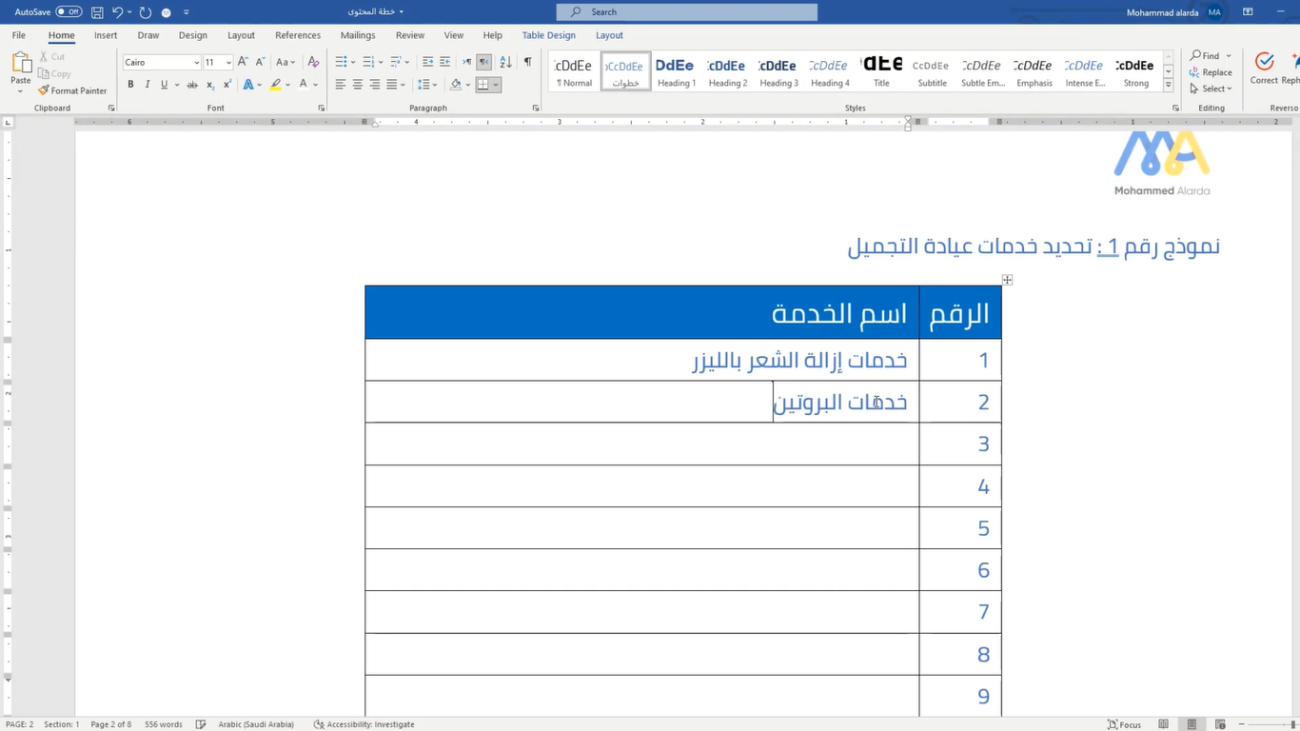Image resolution: width=1300 pixels, height=731 pixels.
Task: Clear all formatting
Action: click(313, 62)
